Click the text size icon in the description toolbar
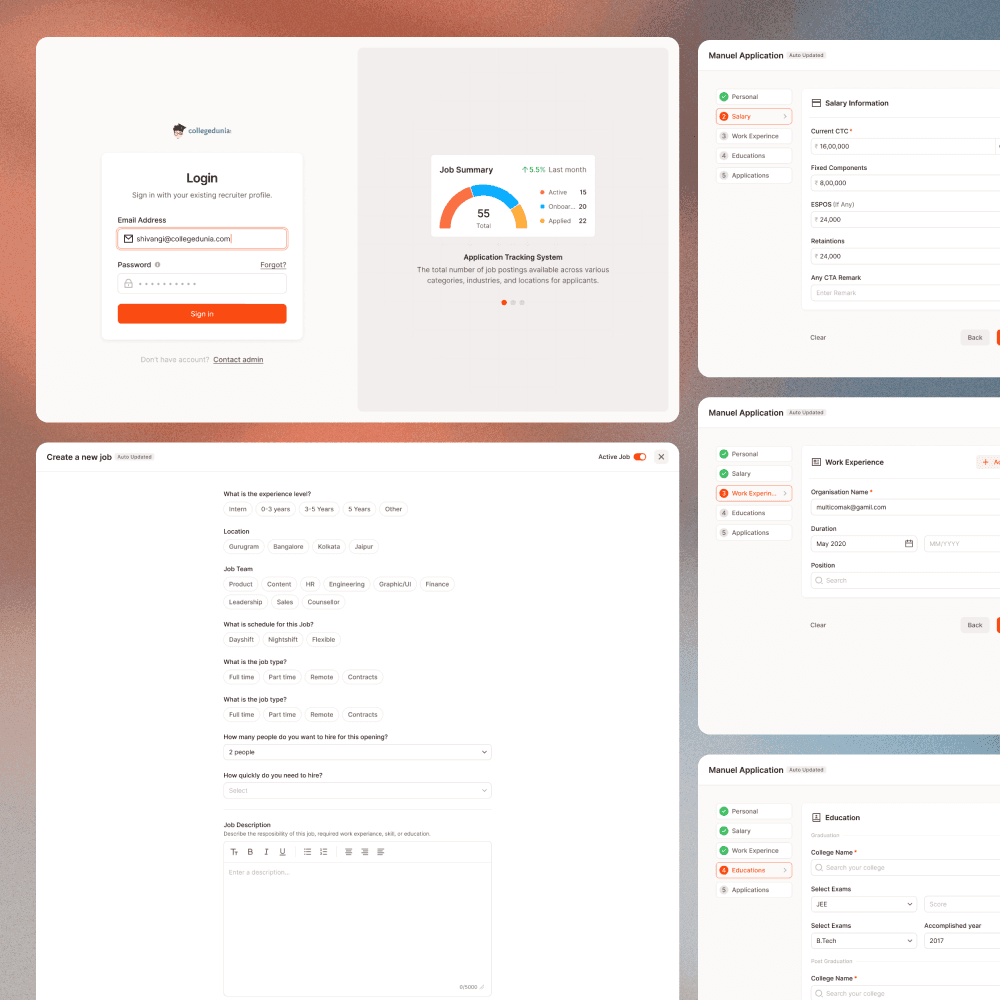1000x1000 pixels. tap(234, 852)
